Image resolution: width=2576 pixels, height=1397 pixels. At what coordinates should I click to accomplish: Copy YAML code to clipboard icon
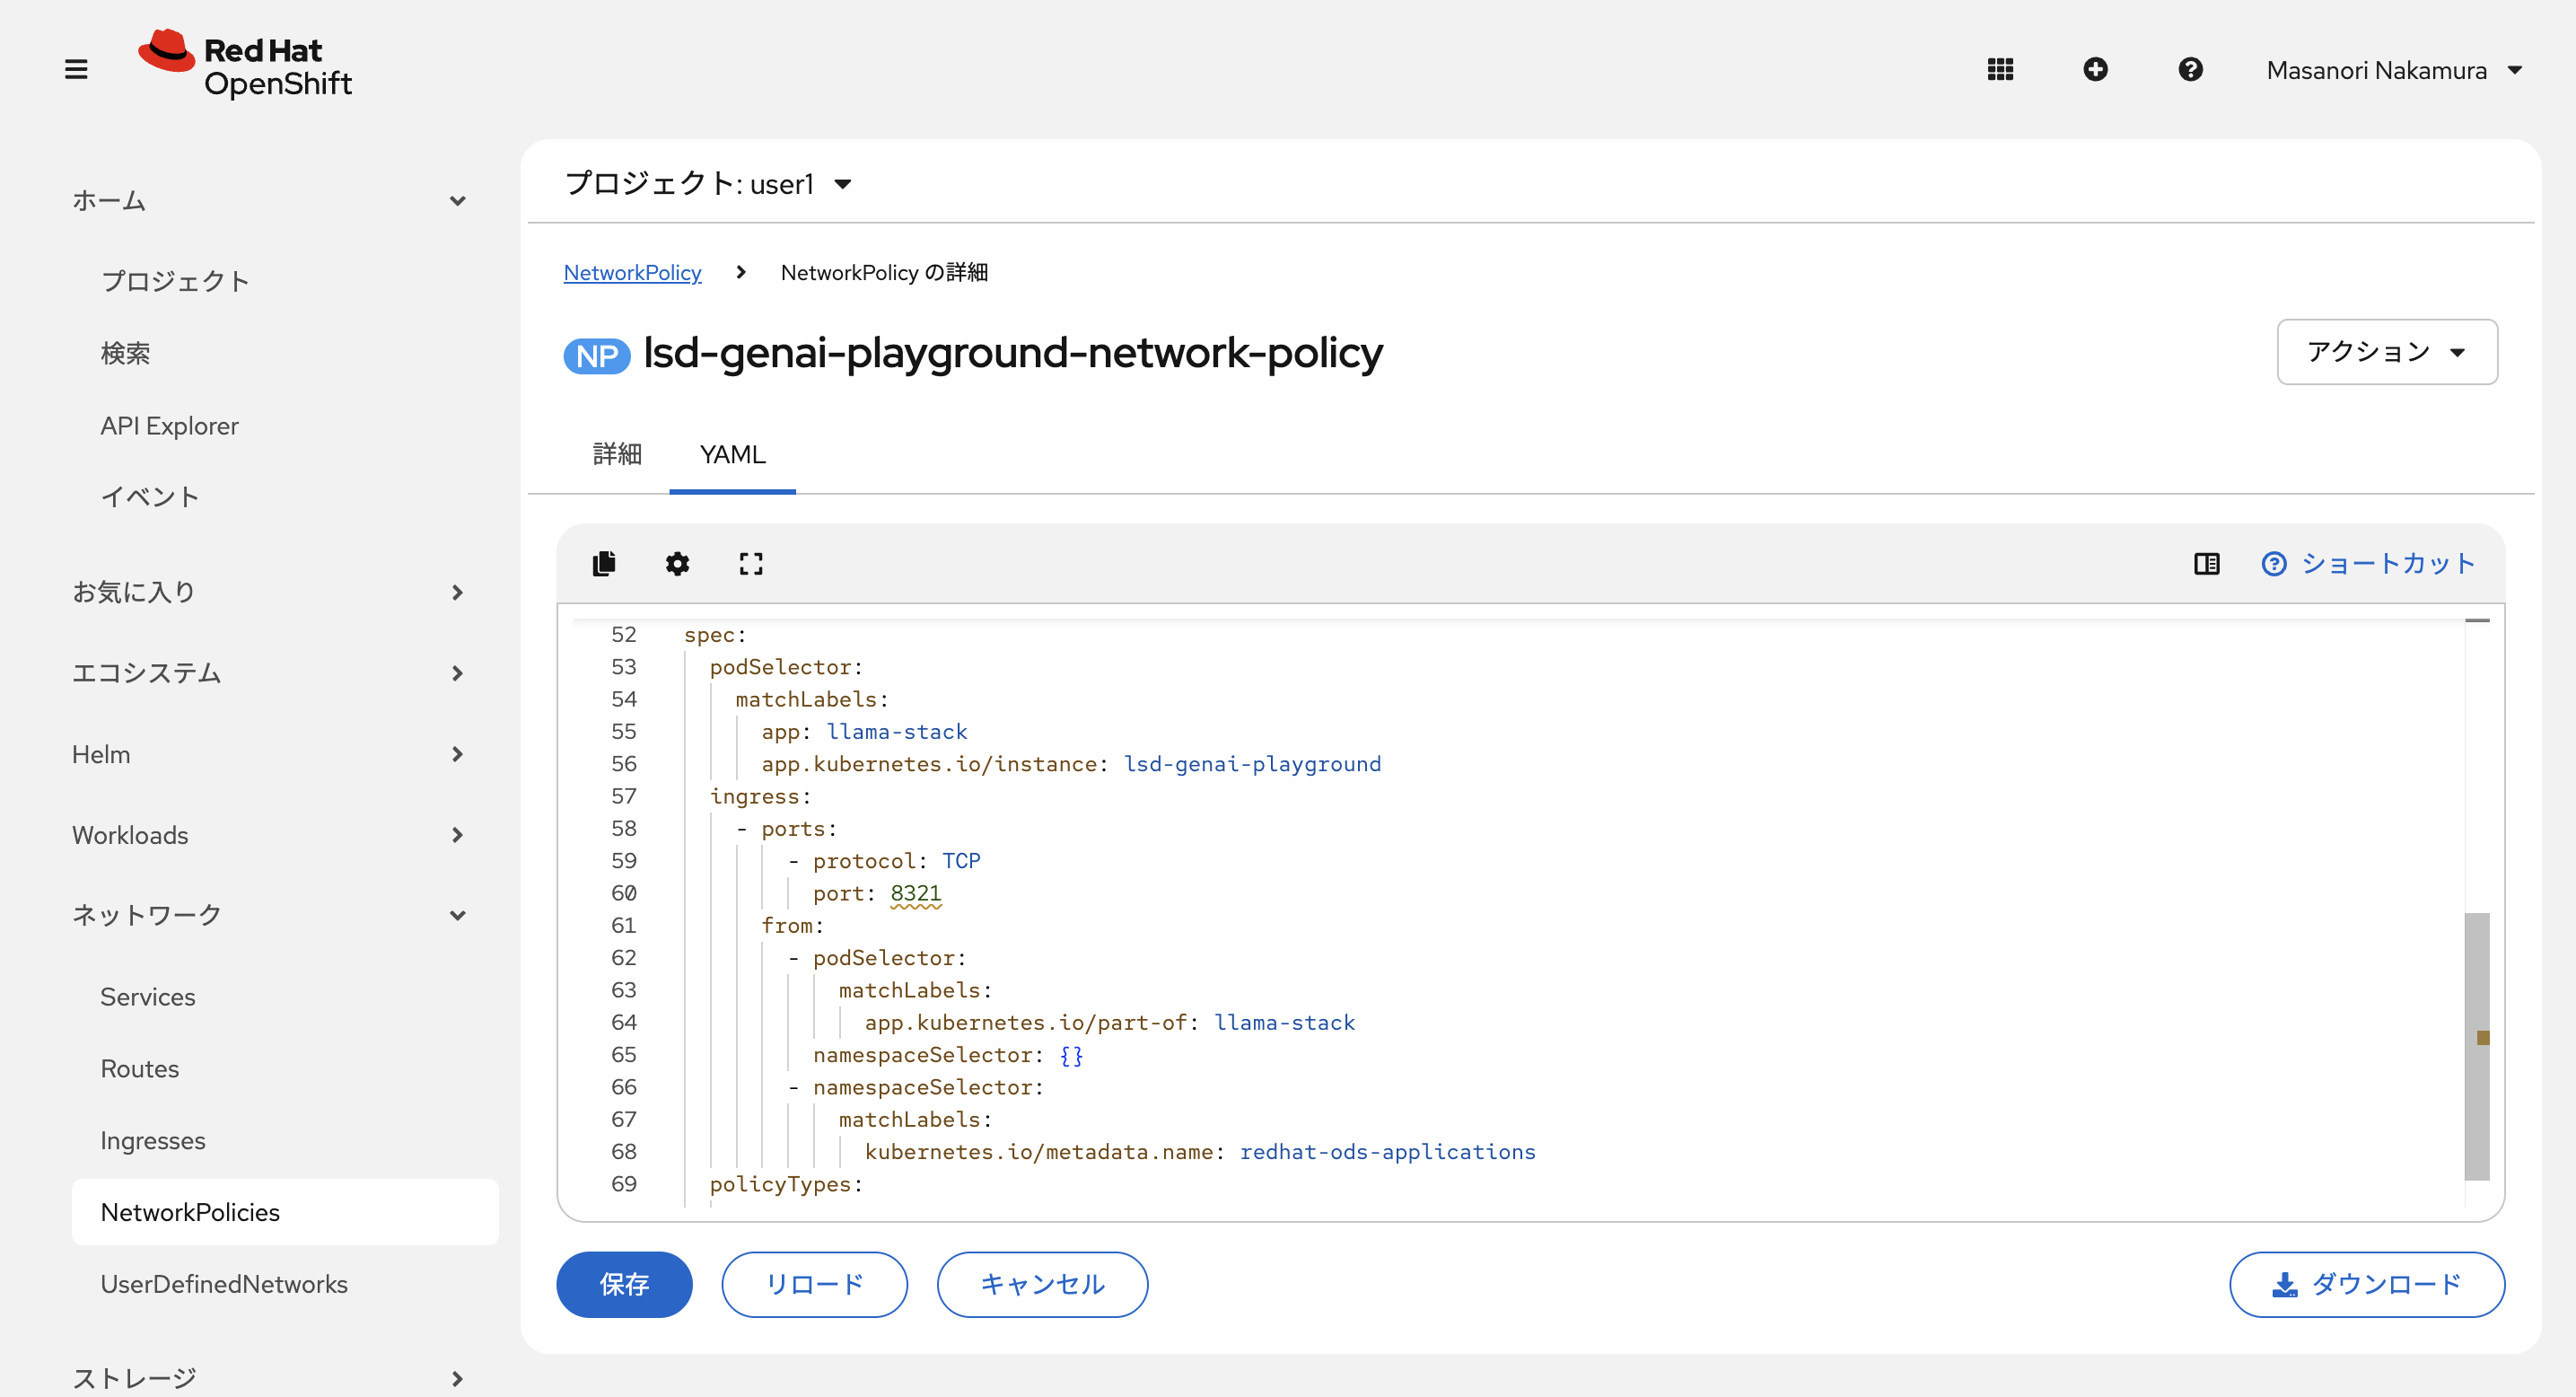click(604, 564)
